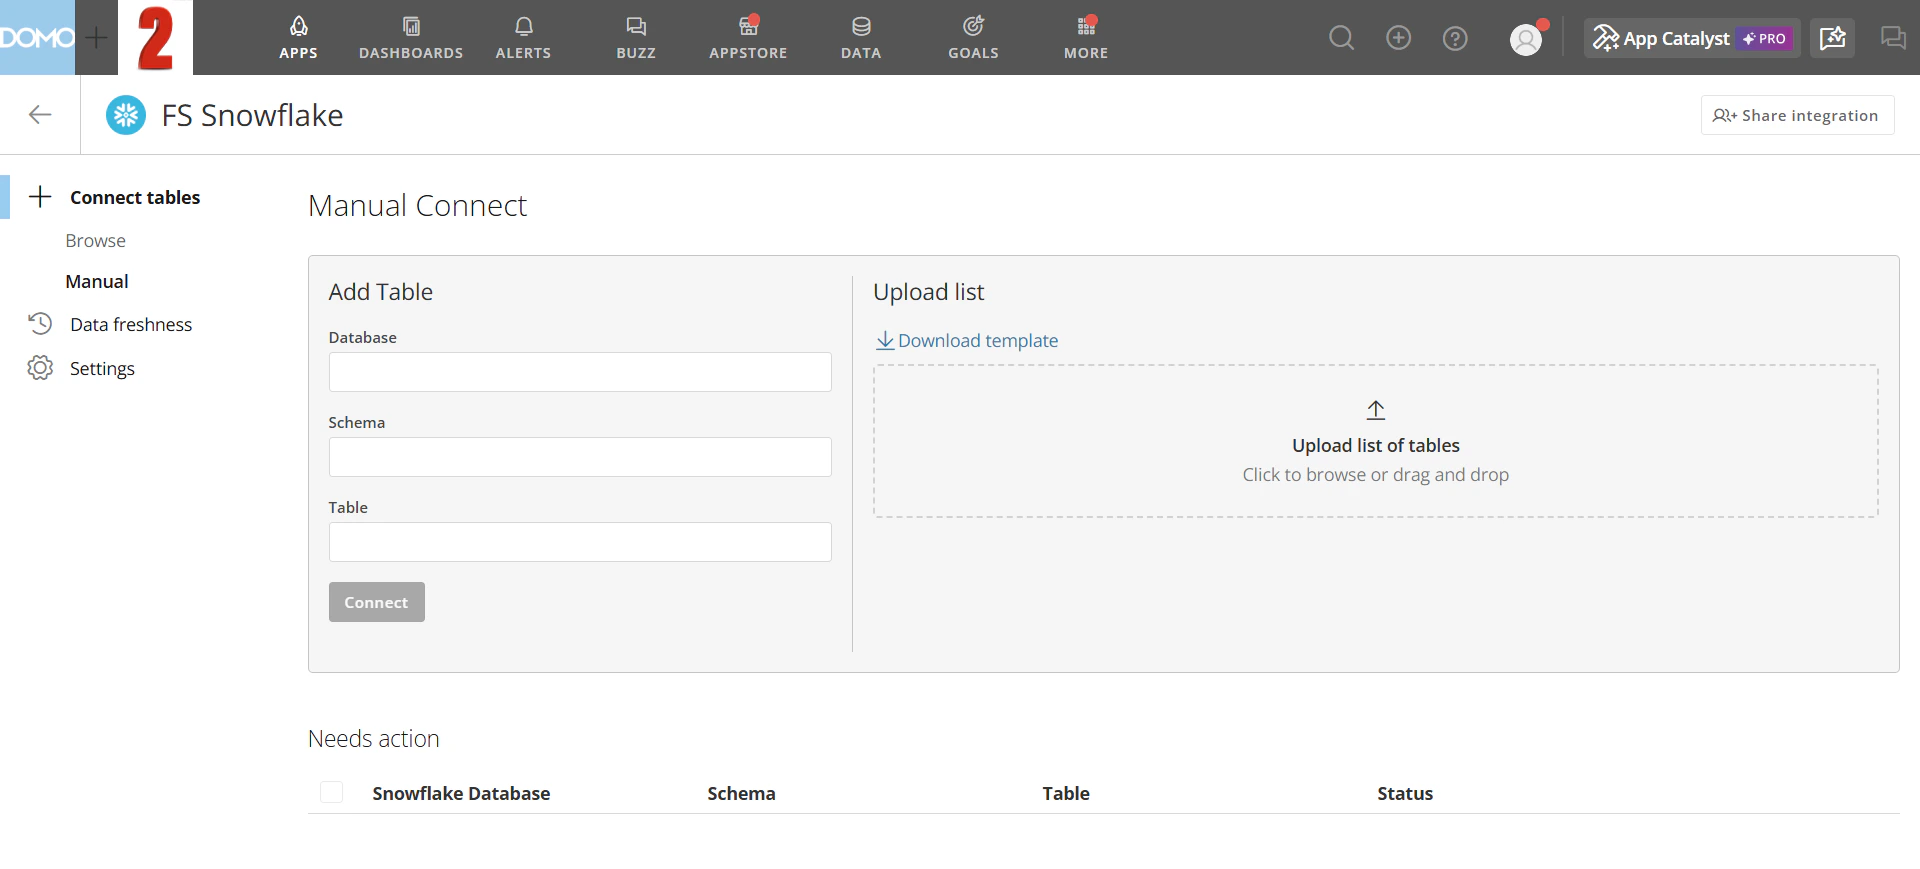Screen dimensions: 1920x869
Task: Select the Manual sub-item
Action: point(97,281)
